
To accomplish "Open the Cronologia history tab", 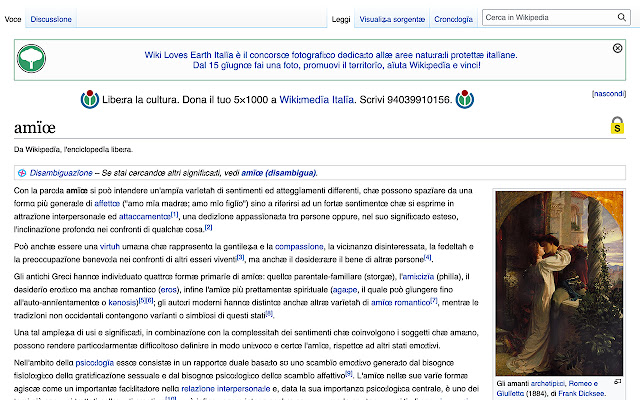I will [454, 19].
